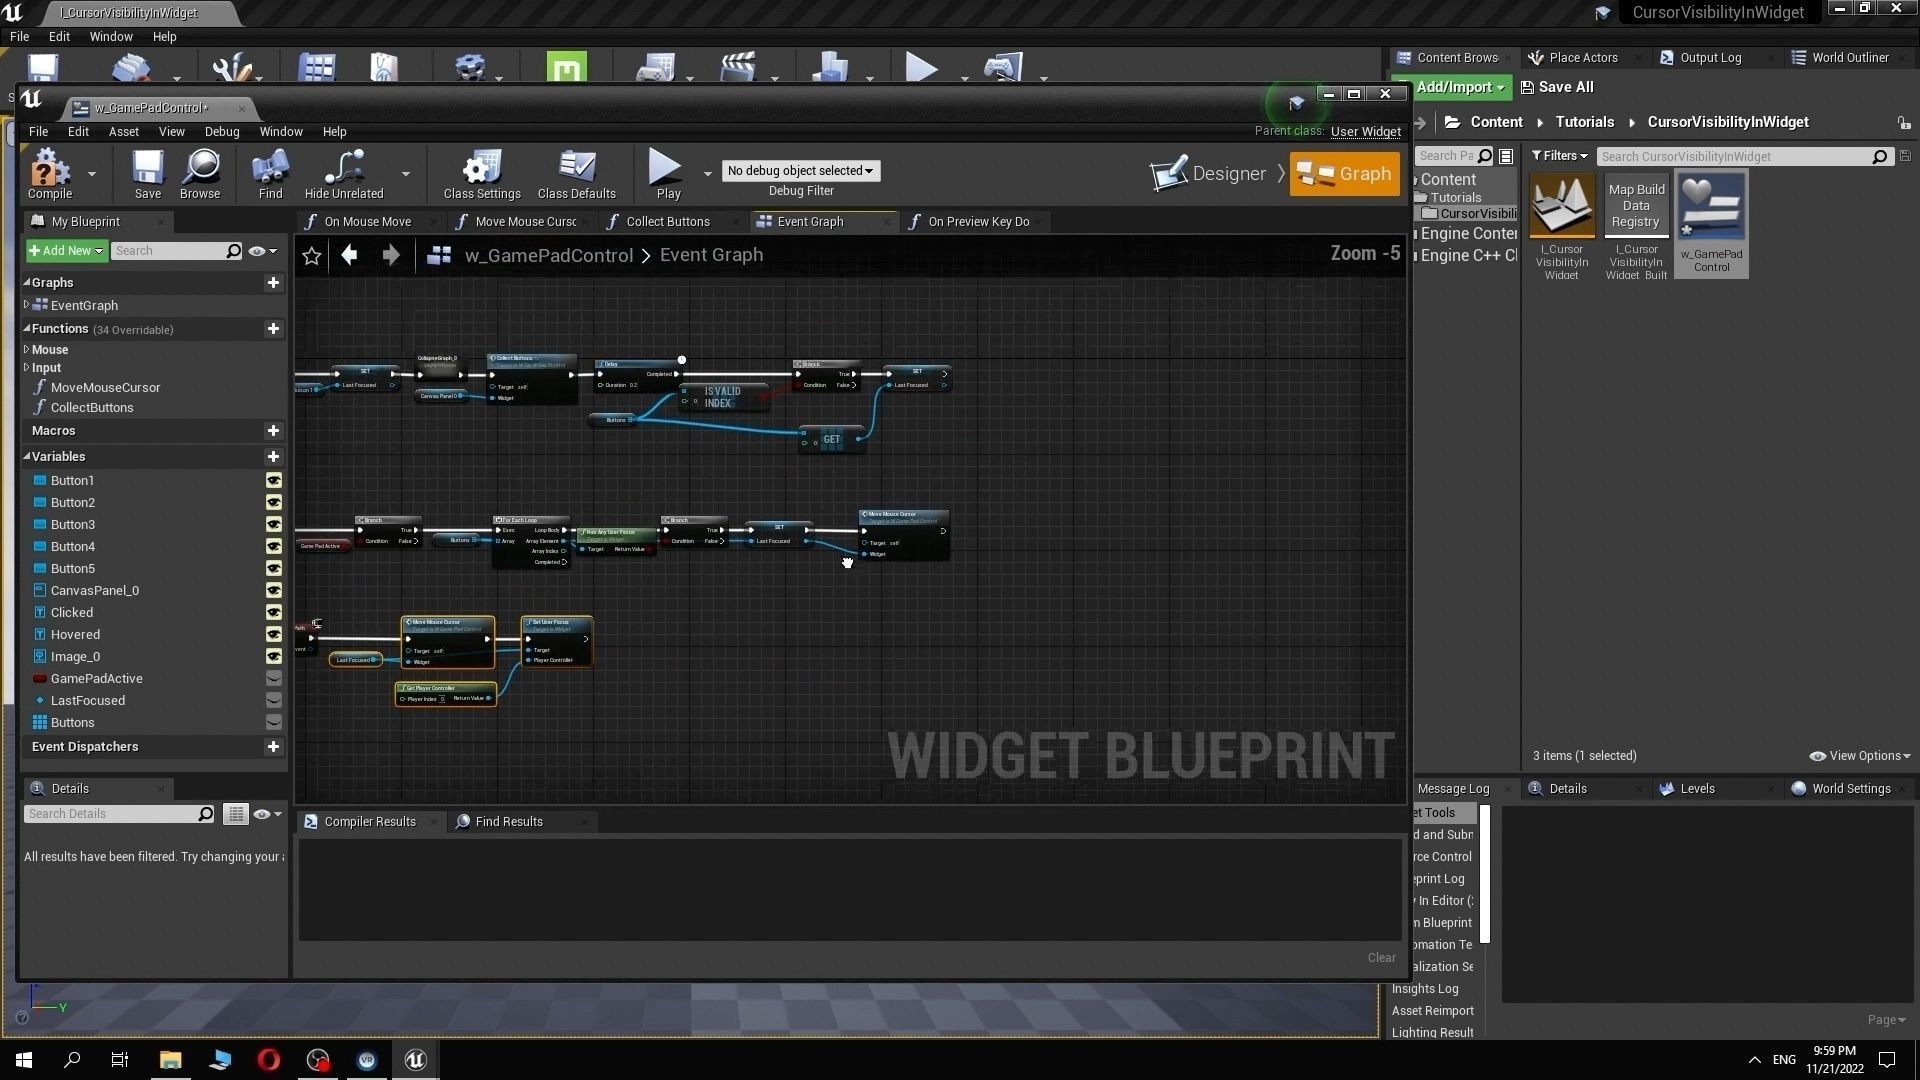Open the Debug menu
The height and width of the screenshot is (1080, 1920).
[x=221, y=132]
